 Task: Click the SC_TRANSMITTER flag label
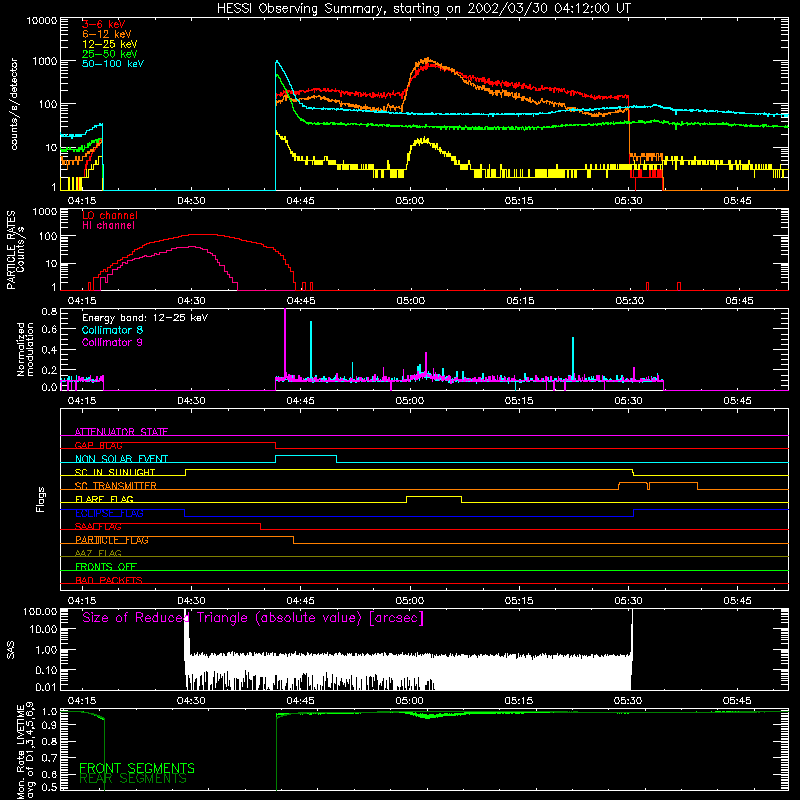tap(116, 486)
